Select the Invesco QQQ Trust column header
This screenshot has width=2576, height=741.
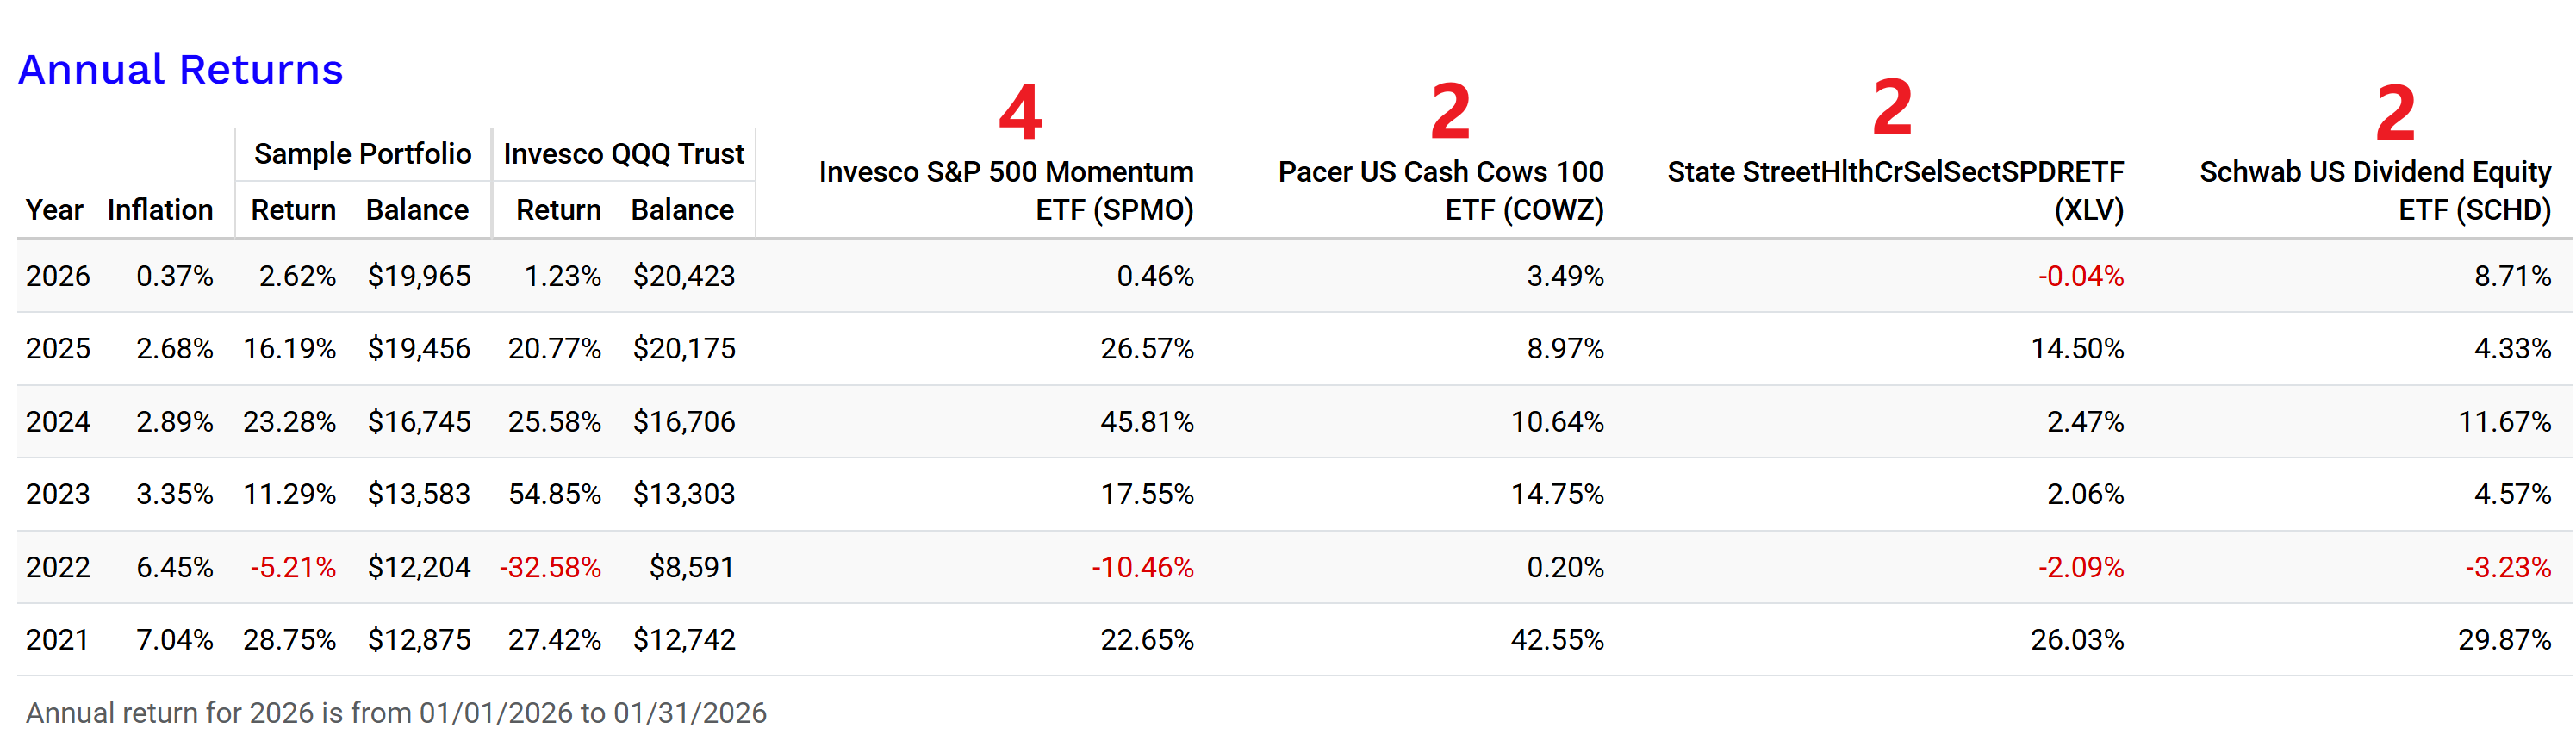[x=623, y=154]
